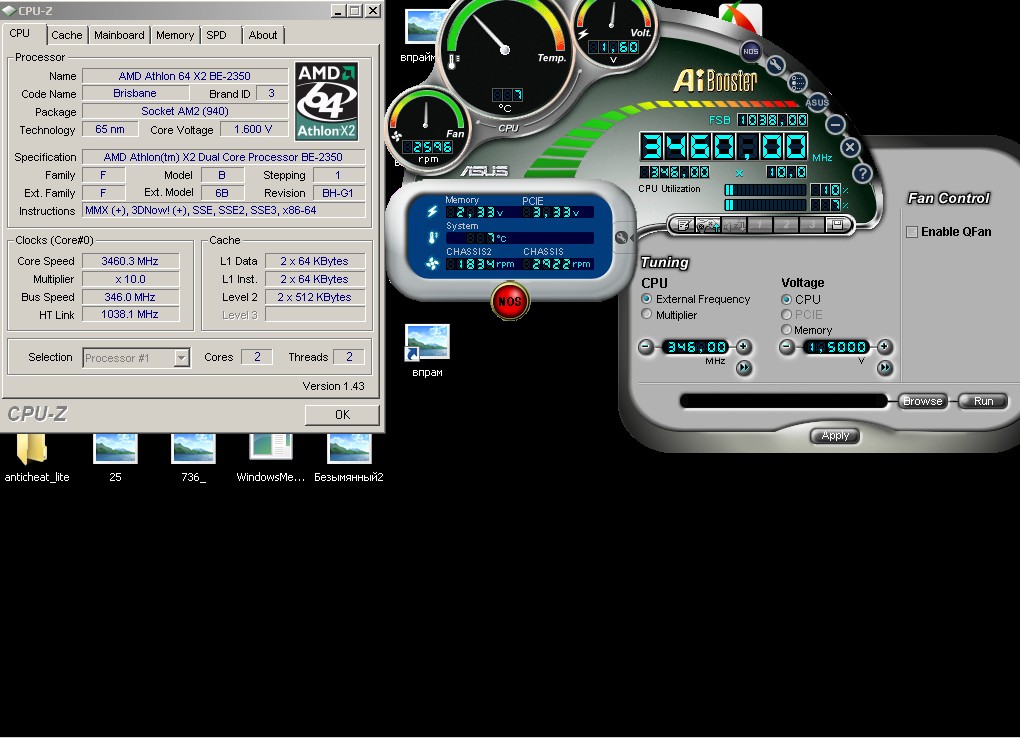Click the fast-forward button under voltage
Viewport: 1020px width, 739px height.
pyautogui.click(x=885, y=368)
